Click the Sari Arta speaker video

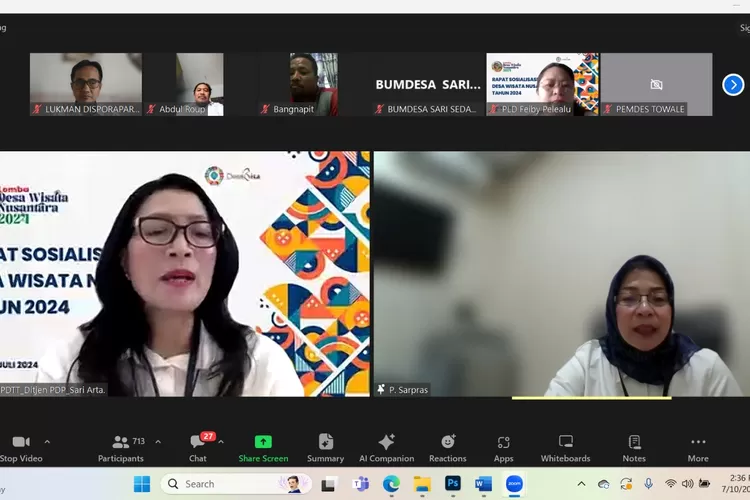coord(185,274)
